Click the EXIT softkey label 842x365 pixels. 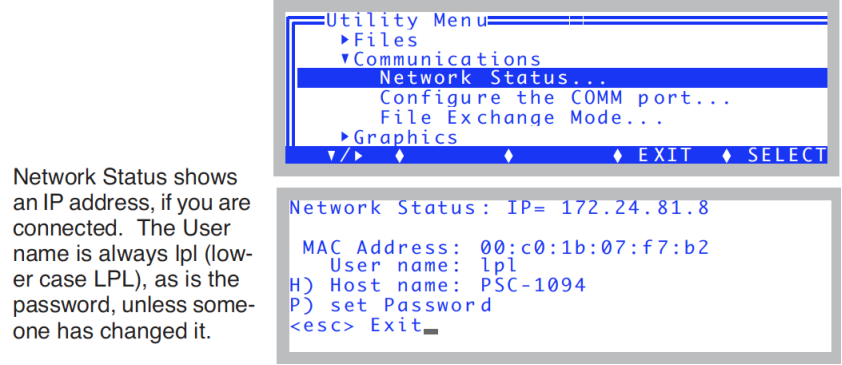coord(665,155)
